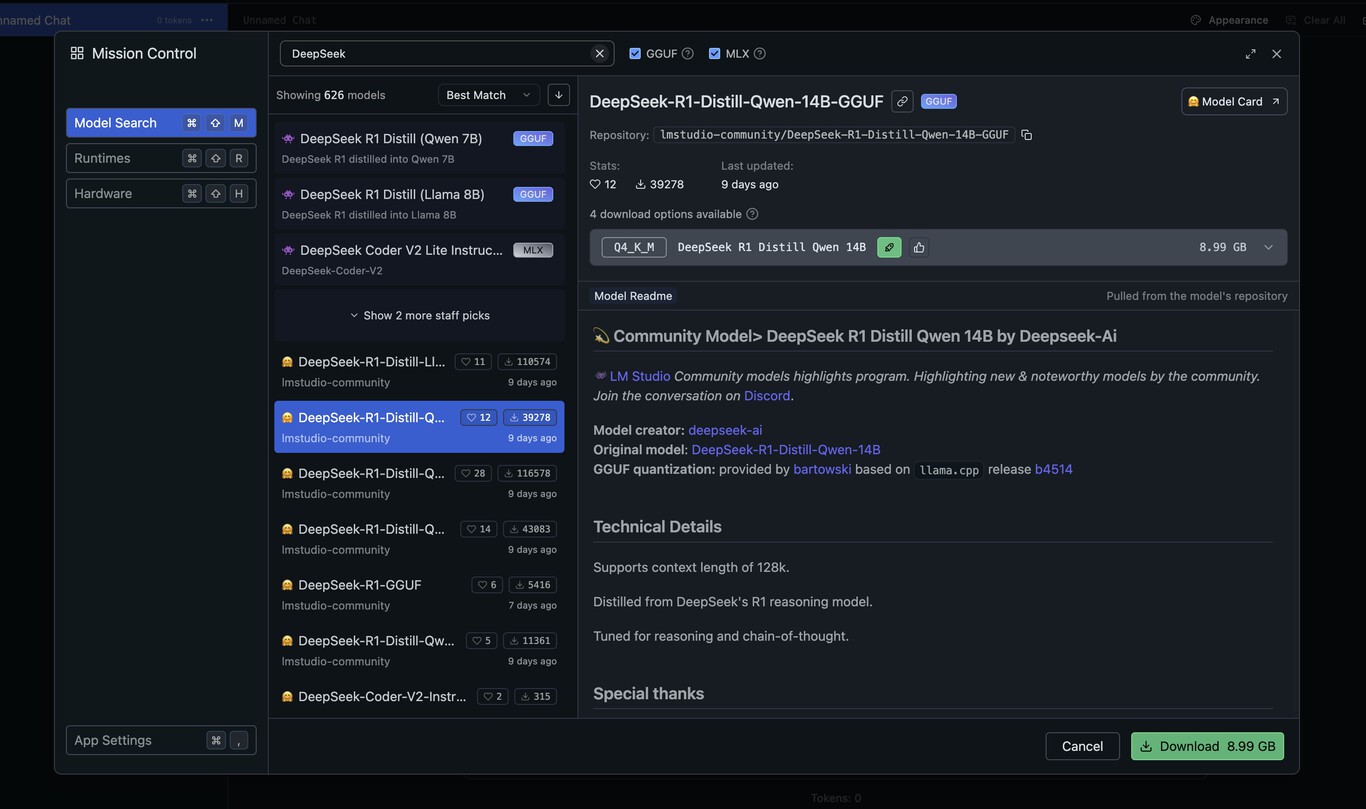Expand Mission Control to full screen
The height and width of the screenshot is (809, 1366).
1249,53
